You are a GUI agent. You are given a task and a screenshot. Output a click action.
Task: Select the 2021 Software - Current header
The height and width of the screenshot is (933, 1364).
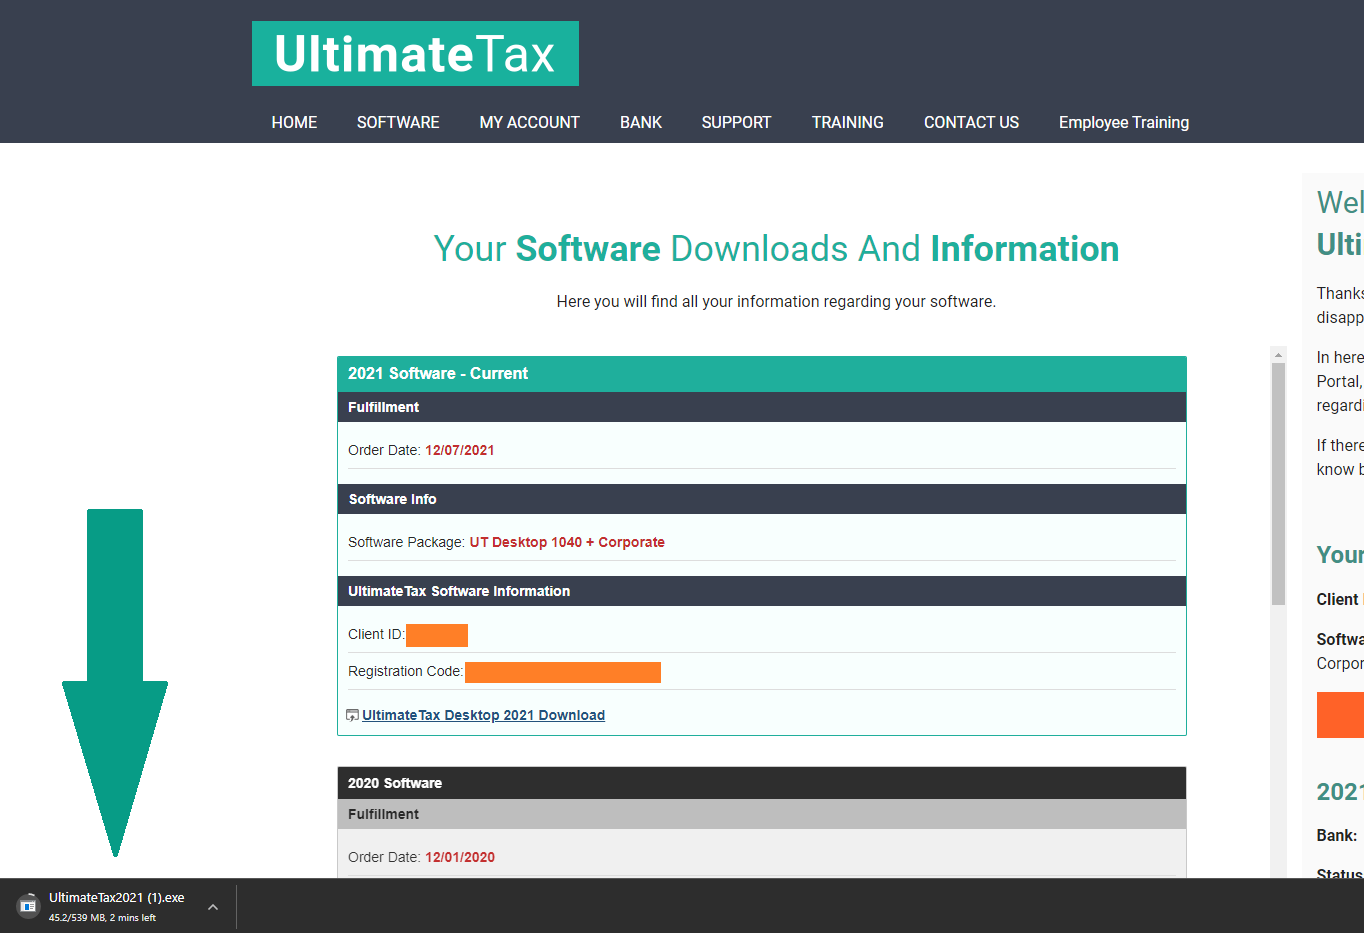(x=762, y=374)
